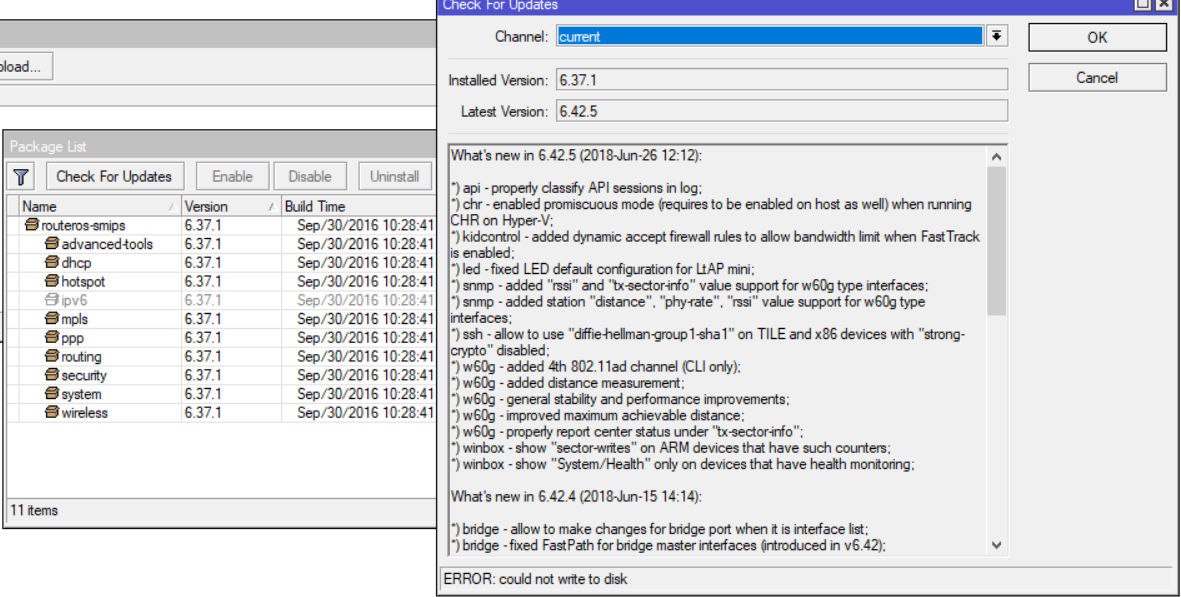Image resolution: width=1181 pixels, height=597 pixels.
Task: Click the filter funnel icon in Package List
Action: point(21,177)
